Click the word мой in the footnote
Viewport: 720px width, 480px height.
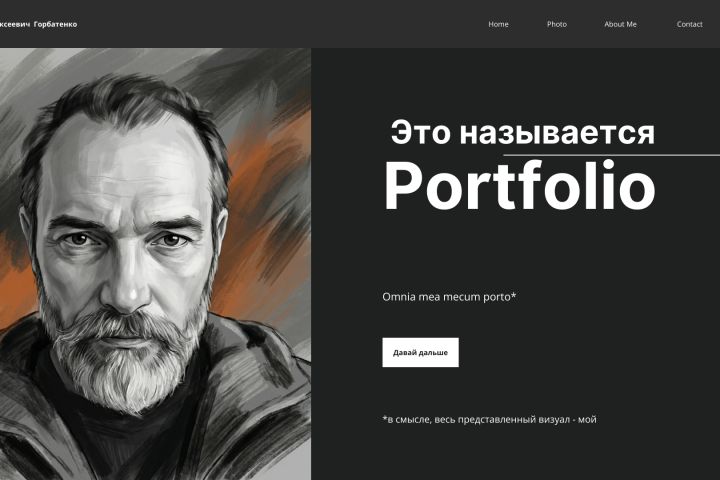(x=587, y=419)
